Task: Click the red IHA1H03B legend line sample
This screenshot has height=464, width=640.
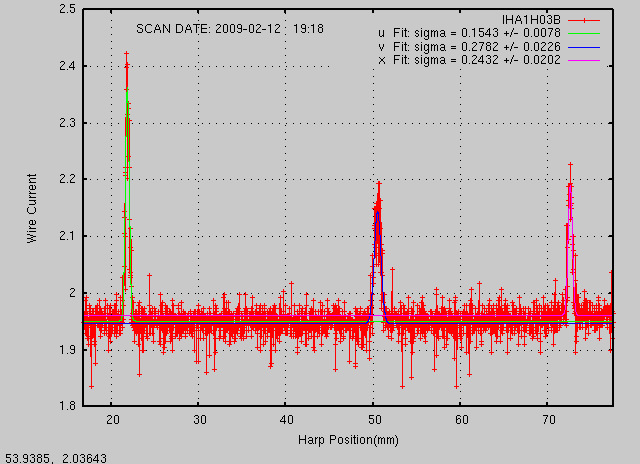Action: [x=584, y=20]
